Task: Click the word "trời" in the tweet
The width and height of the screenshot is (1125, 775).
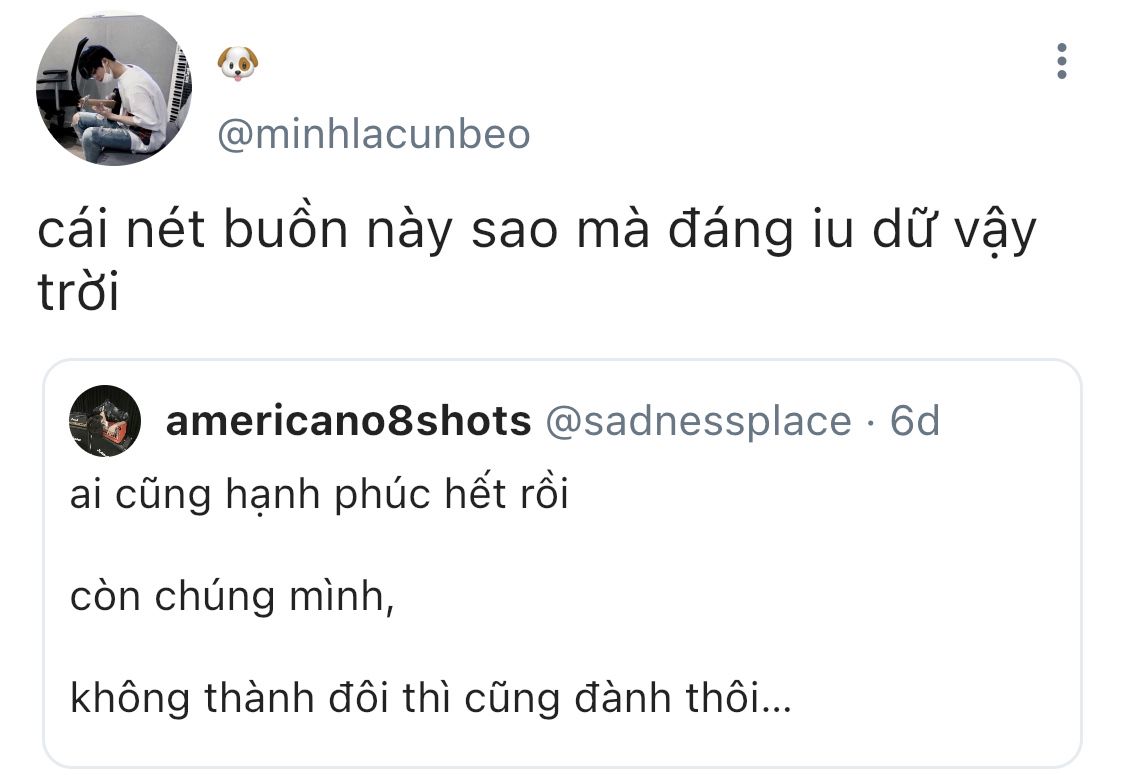Action: tap(78, 293)
